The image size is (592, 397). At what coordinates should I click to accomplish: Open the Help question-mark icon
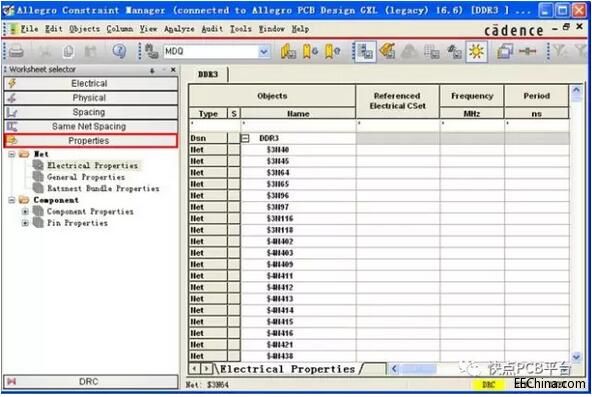point(119,51)
